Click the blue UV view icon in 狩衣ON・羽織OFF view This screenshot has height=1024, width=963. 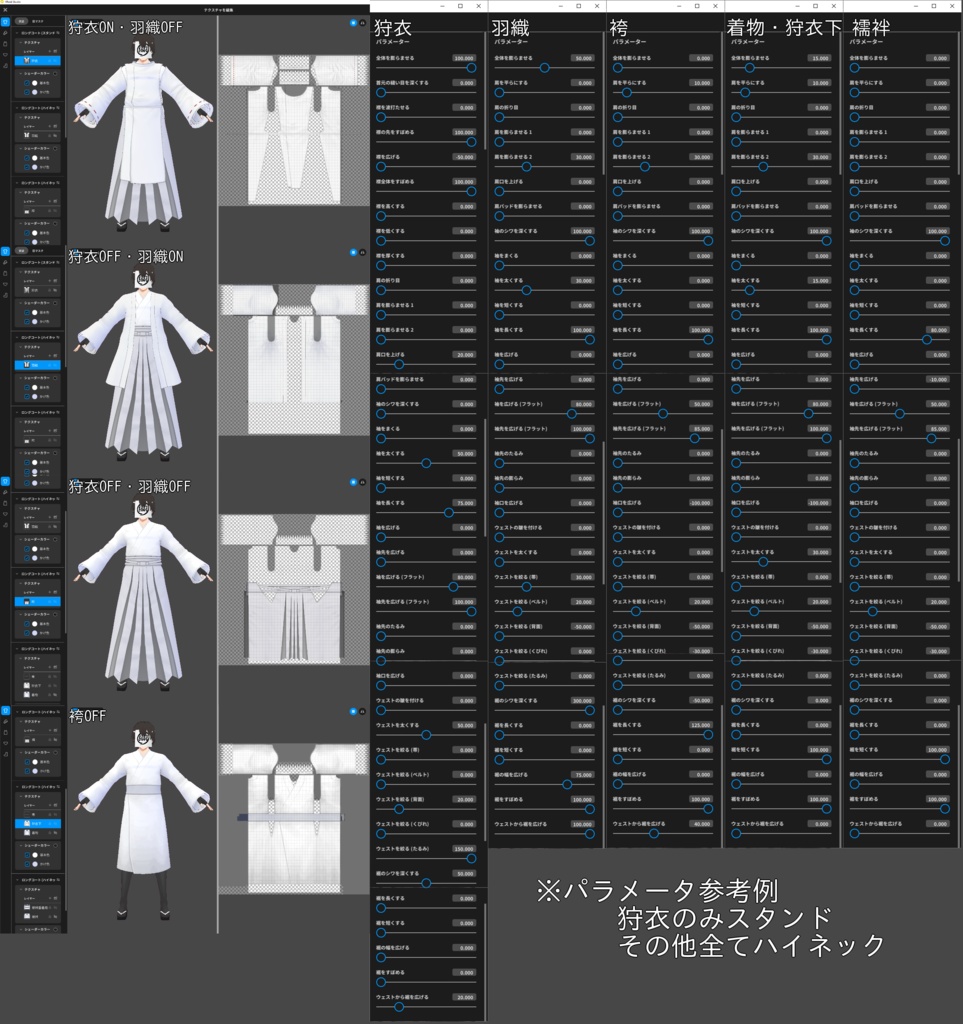[353, 23]
